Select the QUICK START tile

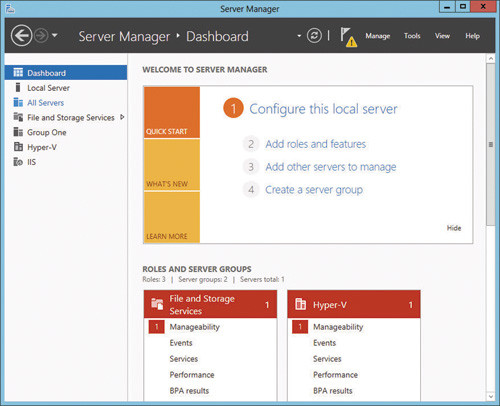172,112
